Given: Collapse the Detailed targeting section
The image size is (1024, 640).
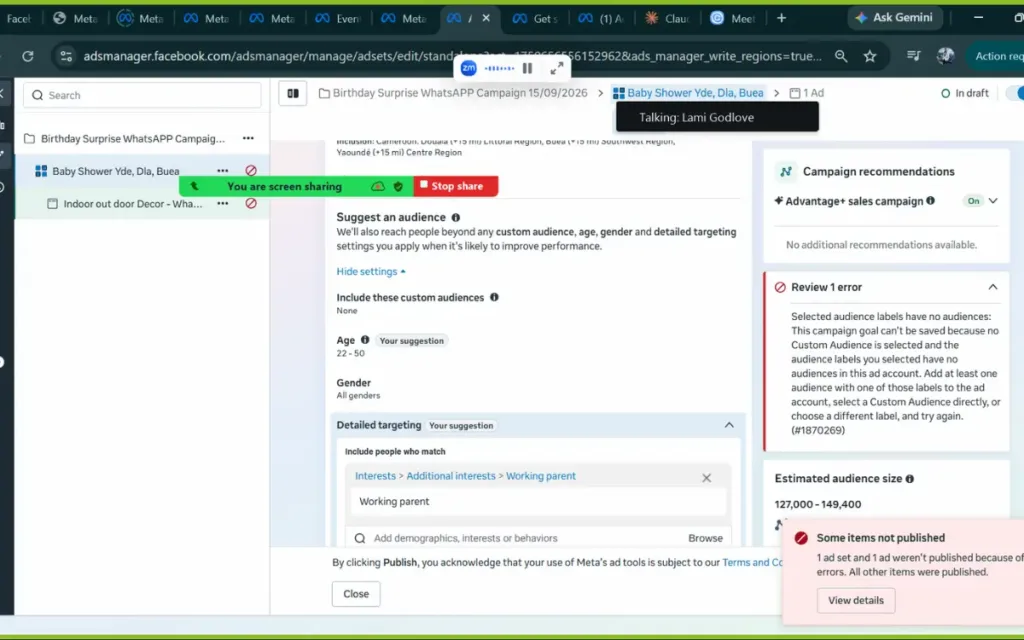Looking at the screenshot, I should point(729,425).
